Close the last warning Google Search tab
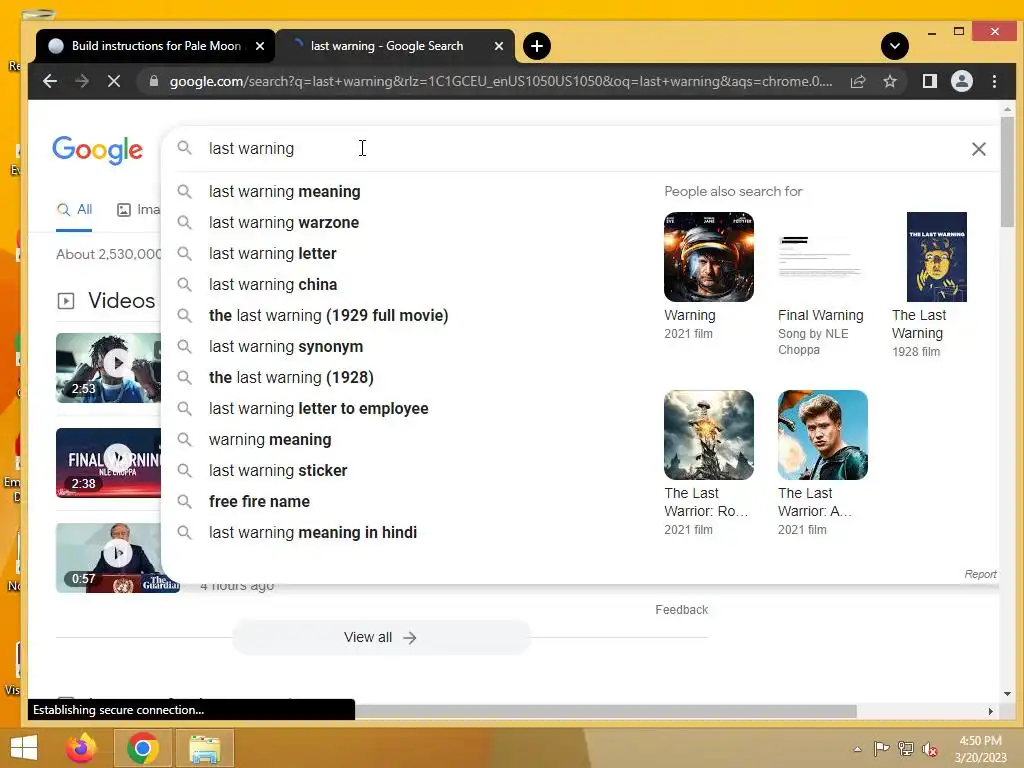The height and width of the screenshot is (768, 1024). coord(499,46)
